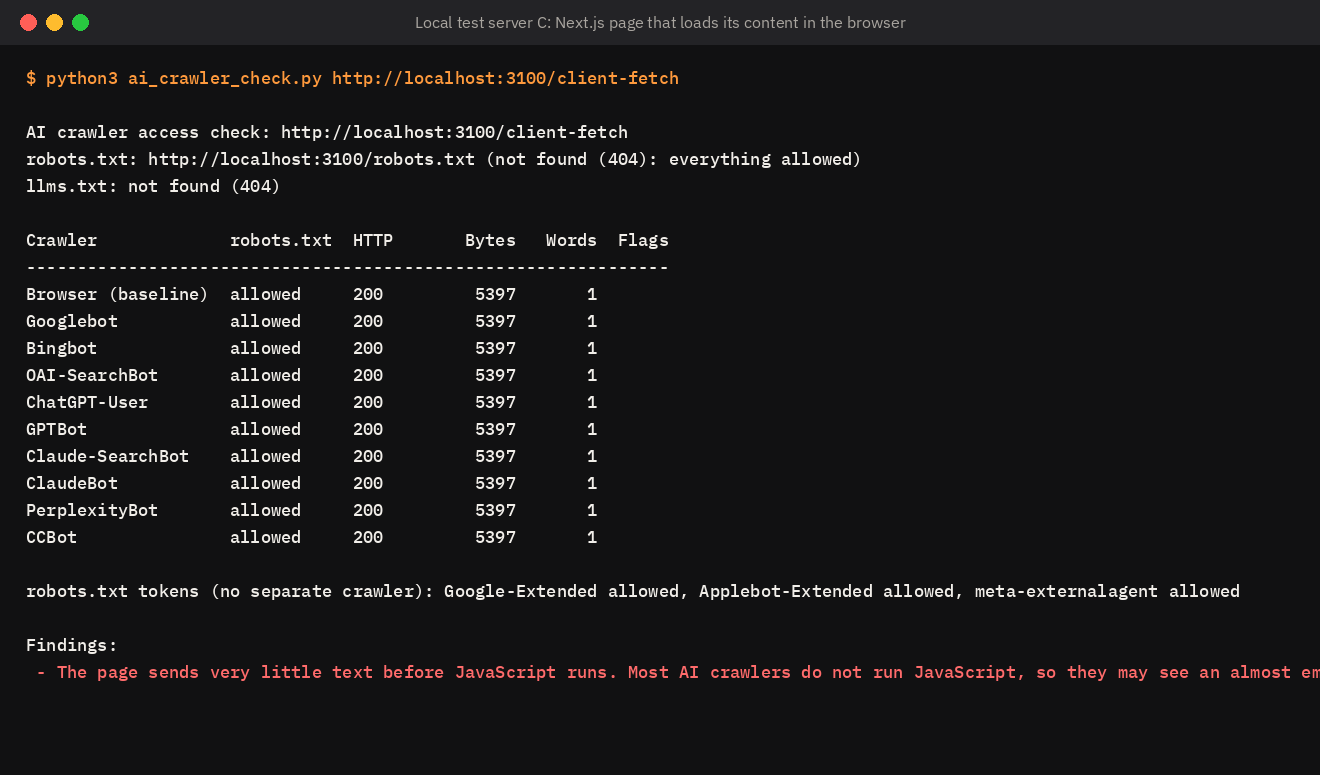Click the 'OAI-SearchBot' row name
Viewport: 1320px width, 775px height.
[92, 375]
